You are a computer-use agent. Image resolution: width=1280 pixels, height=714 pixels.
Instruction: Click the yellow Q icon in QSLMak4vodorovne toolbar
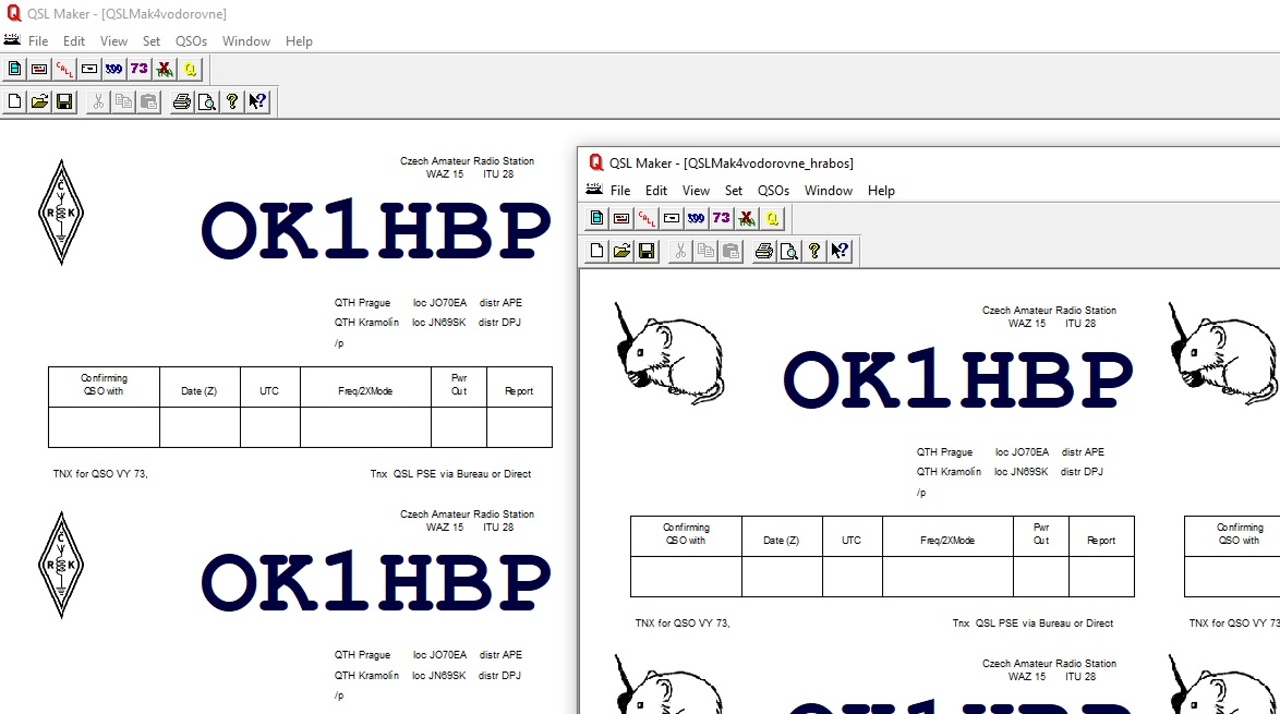[x=190, y=69]
